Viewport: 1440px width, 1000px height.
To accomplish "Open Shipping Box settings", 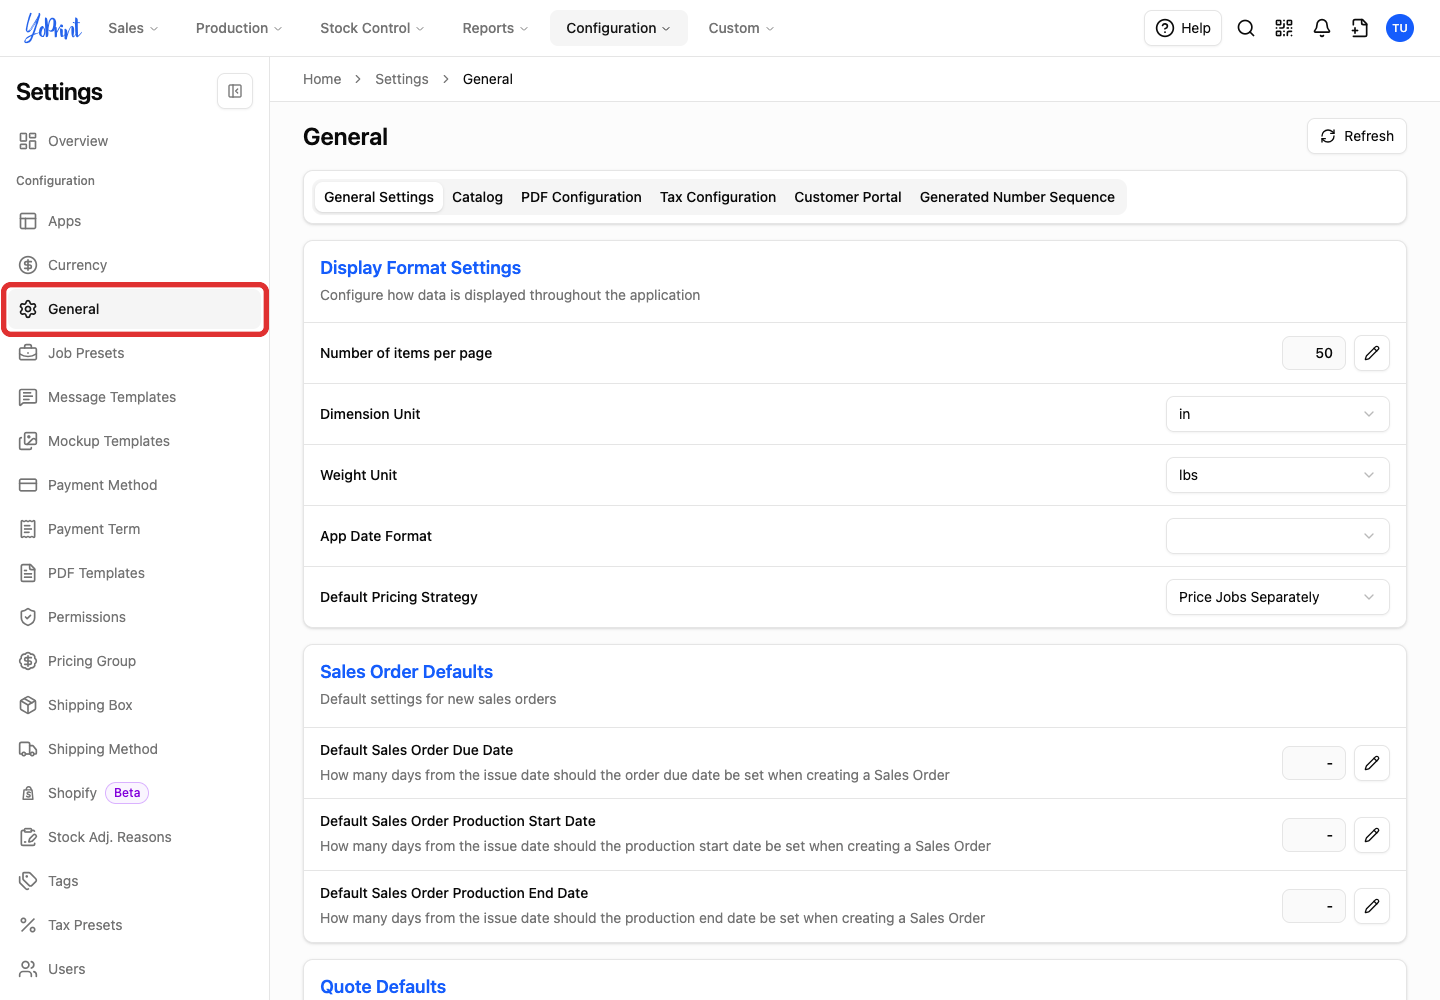I will (135, 705).
